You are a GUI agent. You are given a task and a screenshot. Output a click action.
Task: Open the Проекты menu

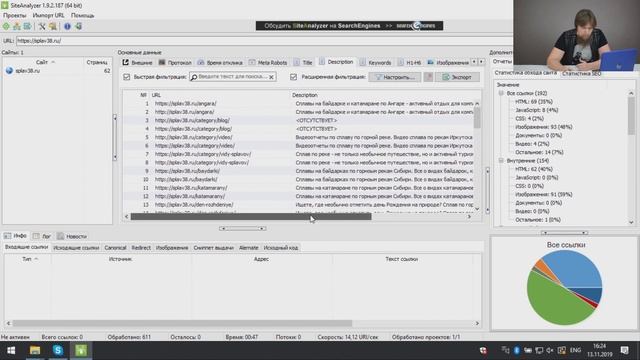point(14,16)
